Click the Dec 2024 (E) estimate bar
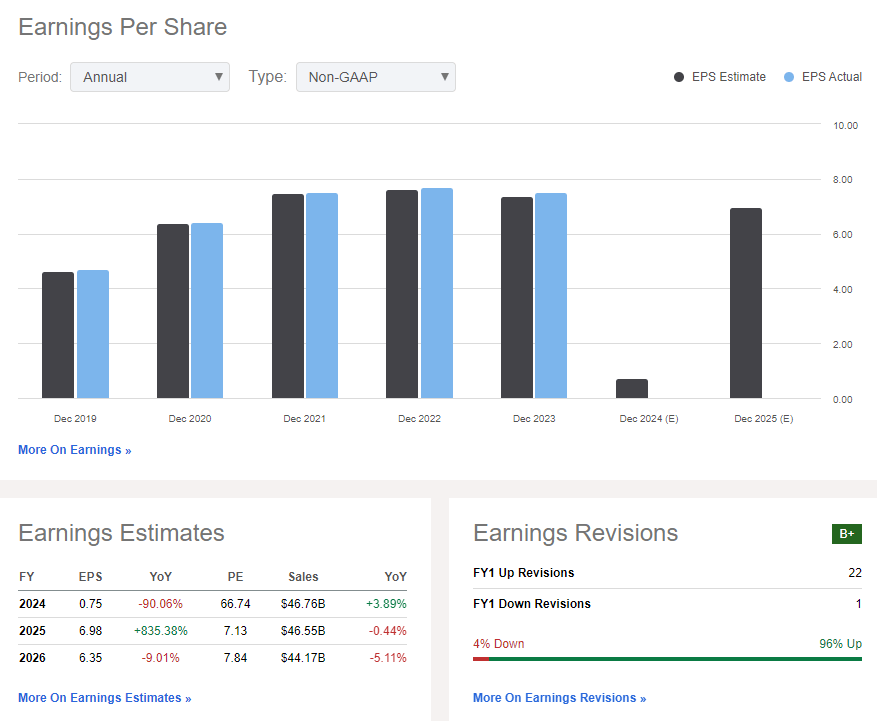The width and height of the screenshot is (877, 721). [x=632, y=389]
